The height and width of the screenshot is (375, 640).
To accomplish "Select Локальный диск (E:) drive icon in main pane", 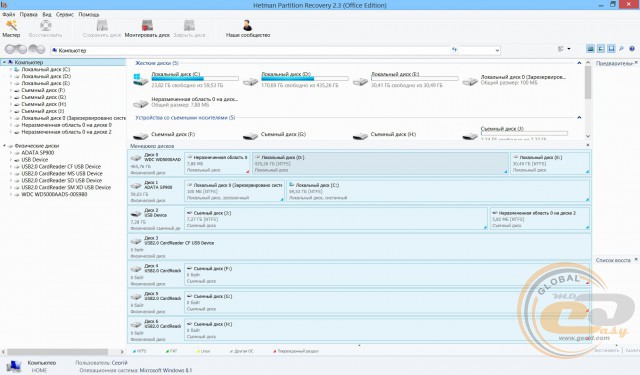I will 360,82.
